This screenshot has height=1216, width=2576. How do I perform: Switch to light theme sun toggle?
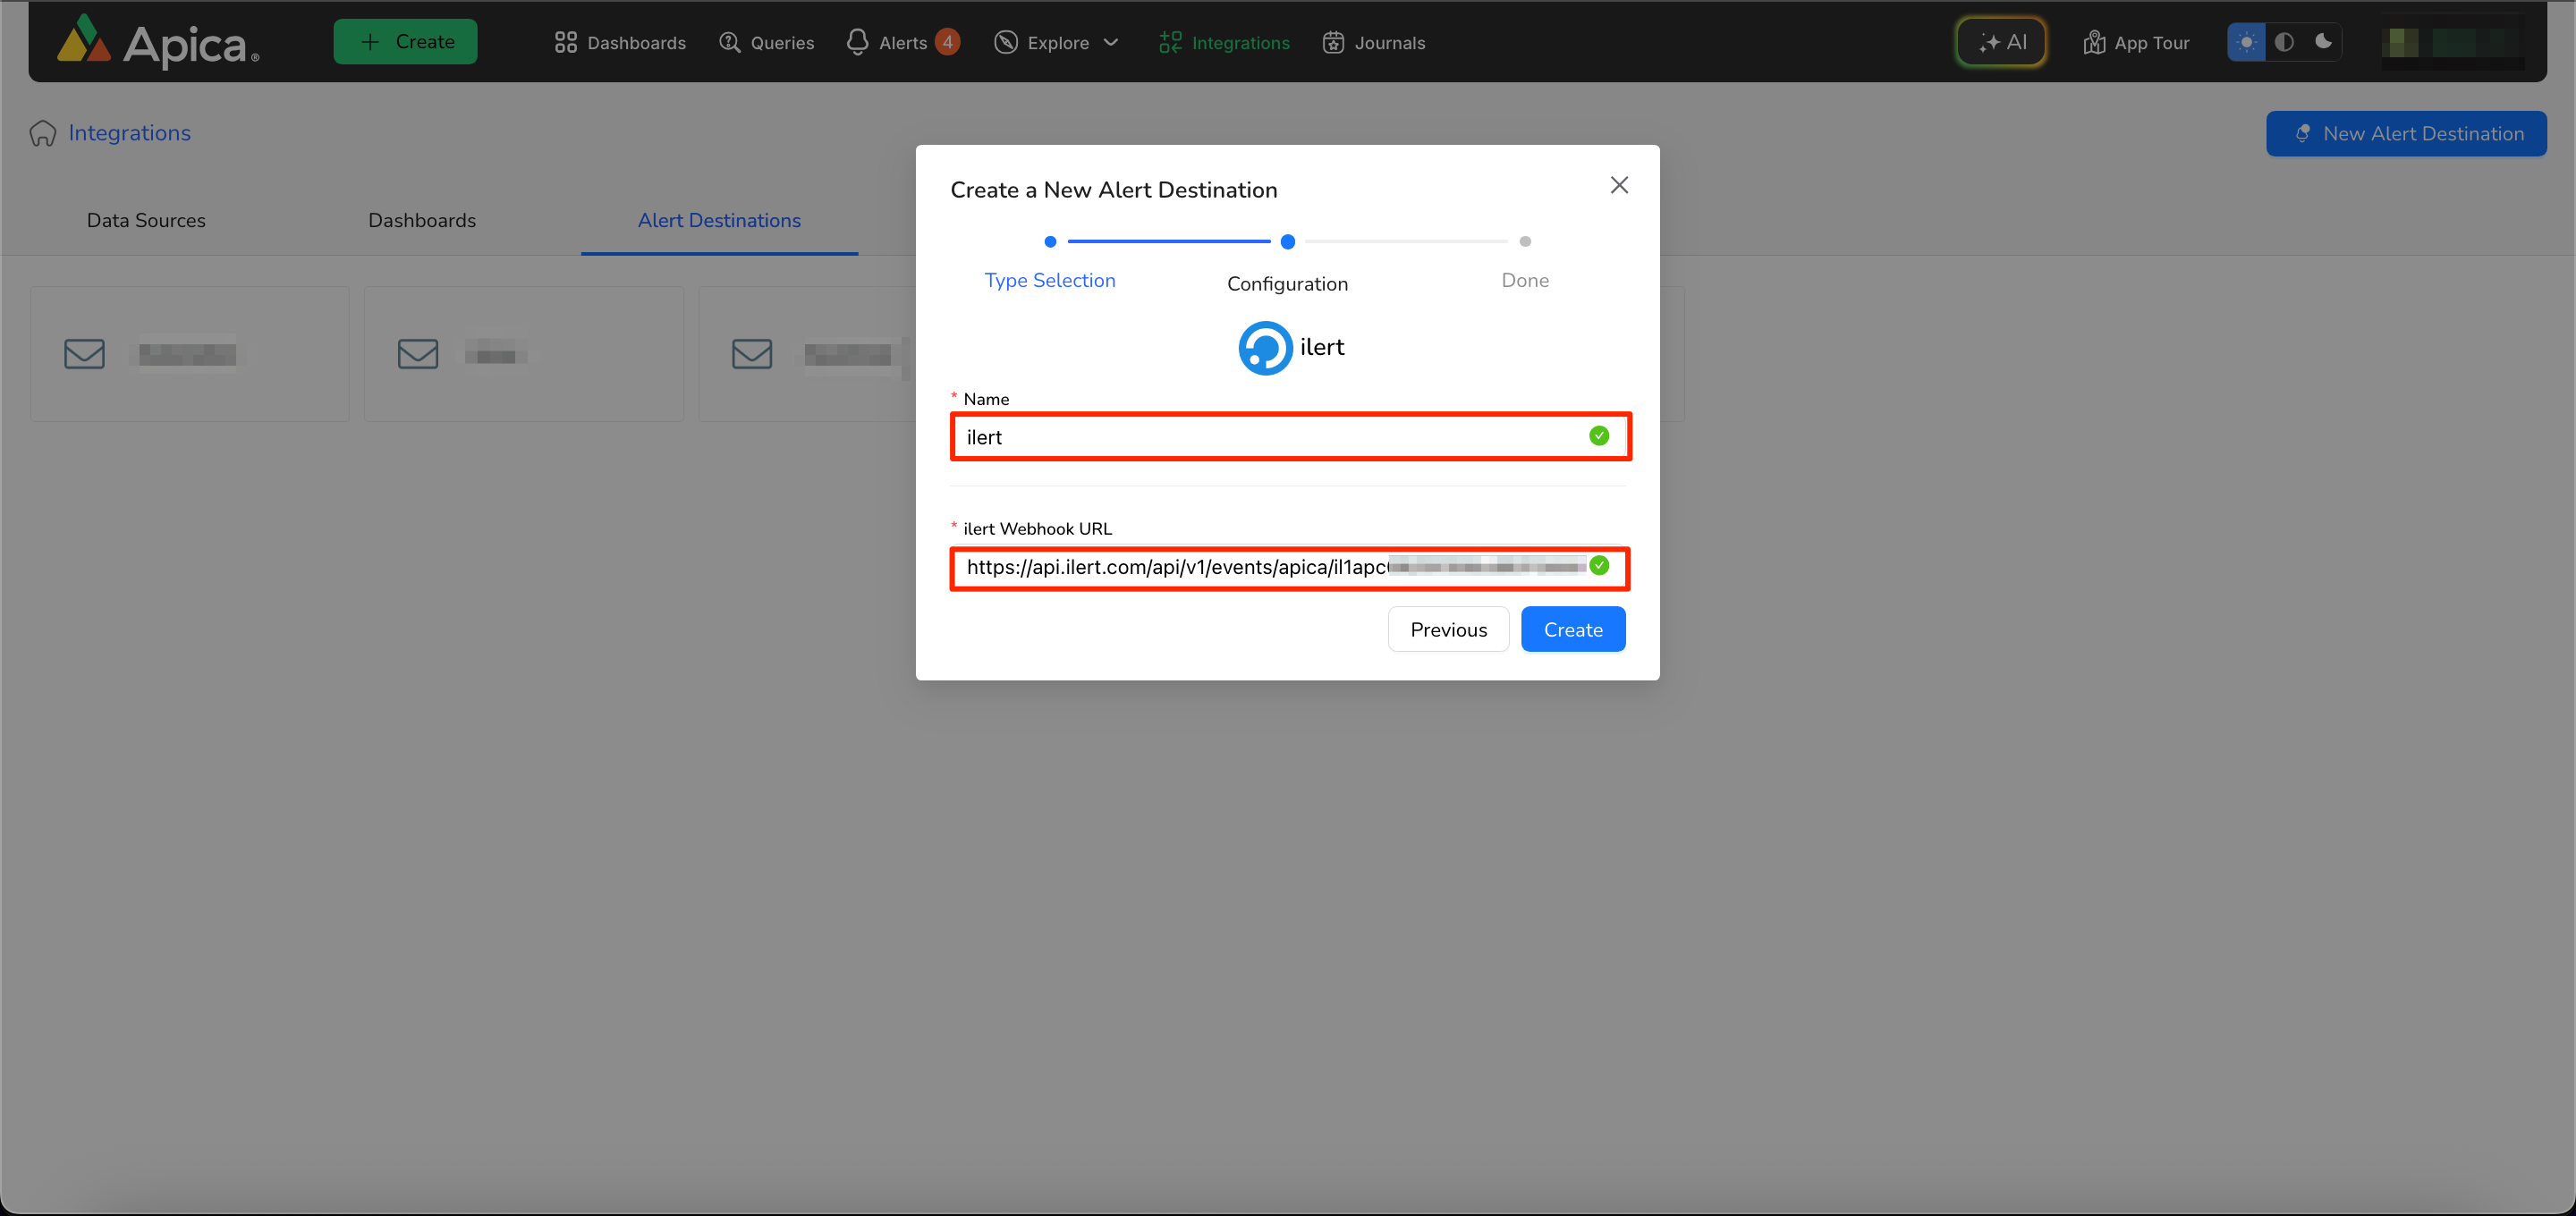point(2246,42)
